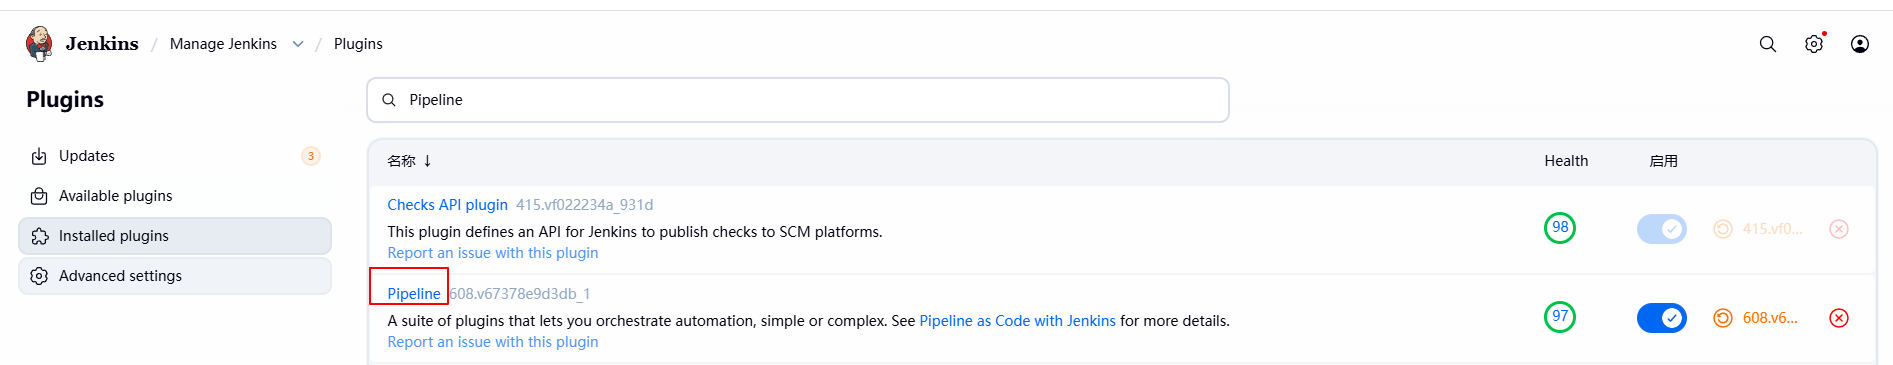
Task: Open the Pipeline plugin link
Action: coord(414,294)
